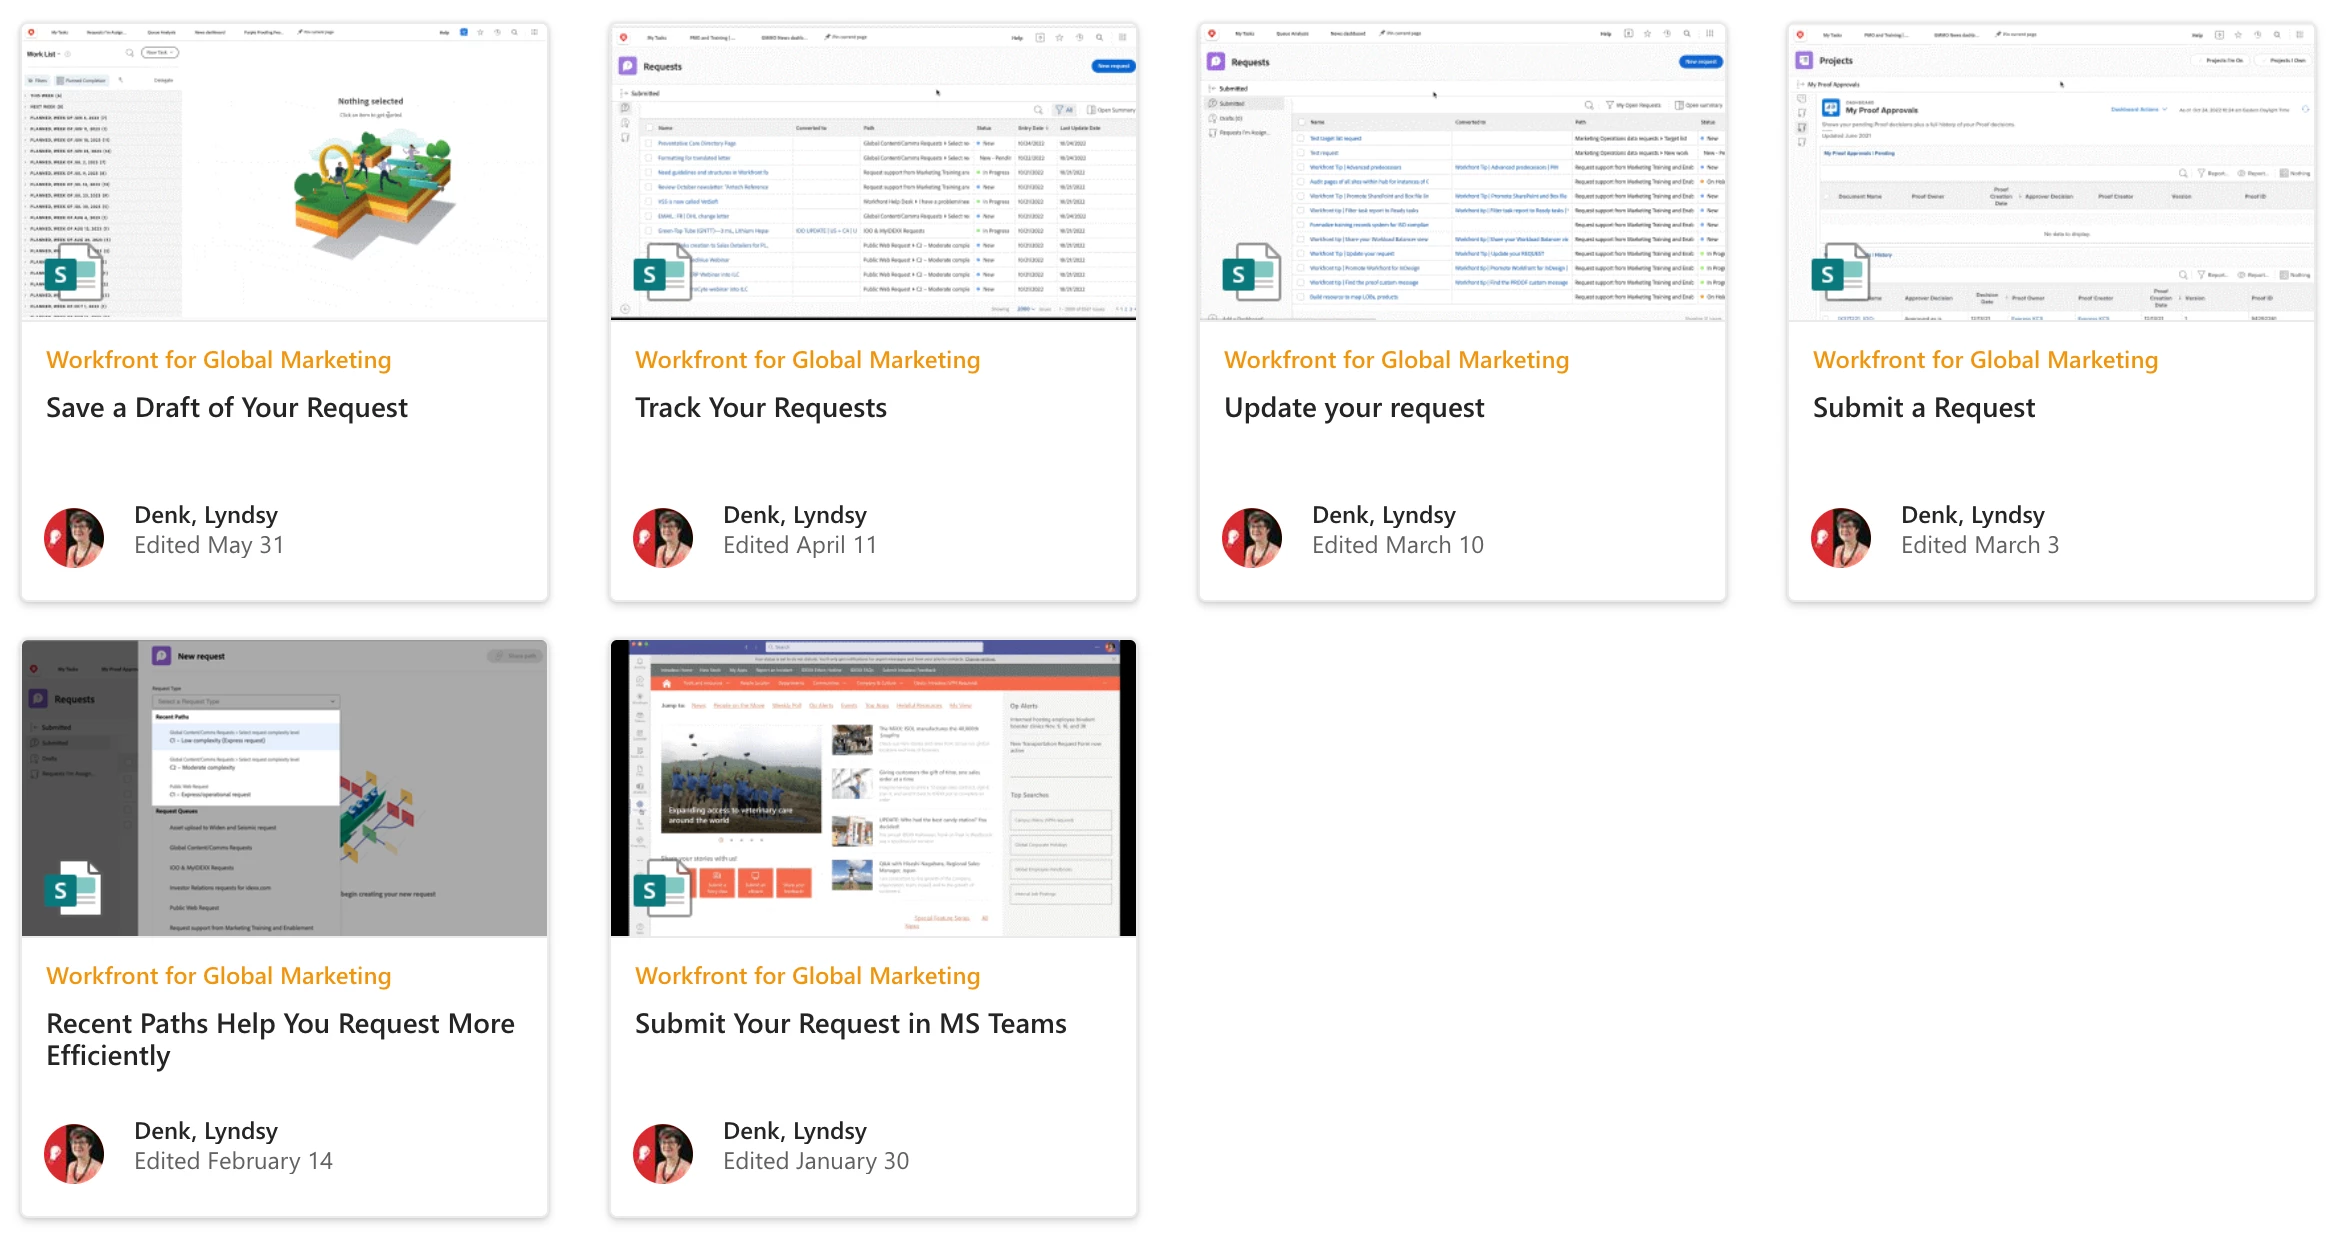Click Sway icon on Save a Draft card
This screenshot has width=2340, height=1238.
(72, 273)
